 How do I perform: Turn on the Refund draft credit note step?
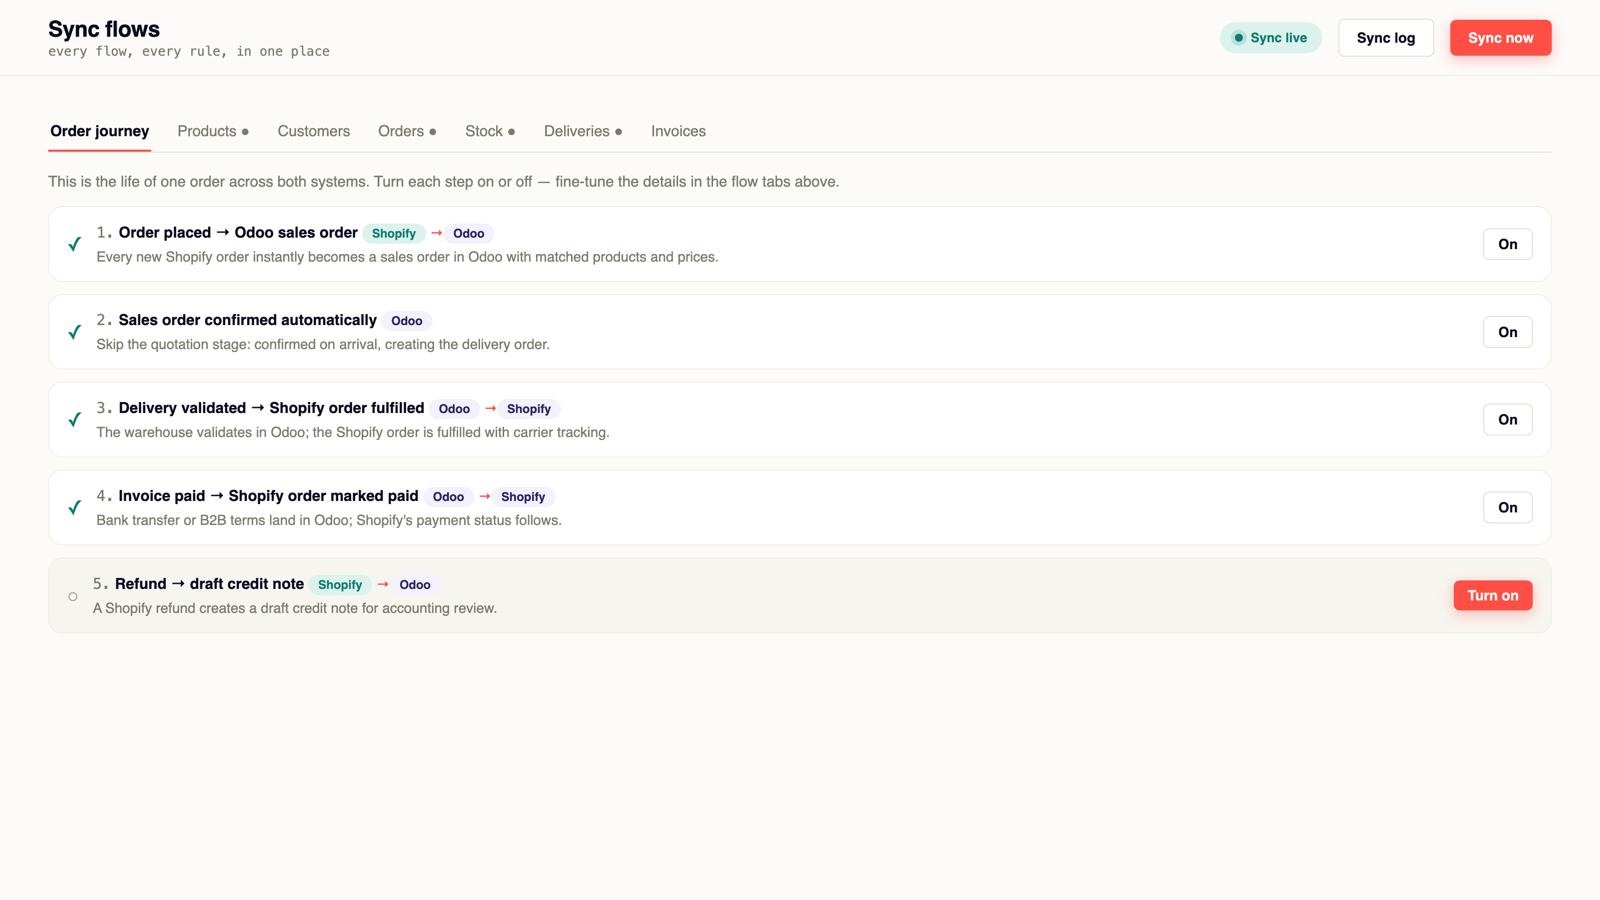[1493, 596]
